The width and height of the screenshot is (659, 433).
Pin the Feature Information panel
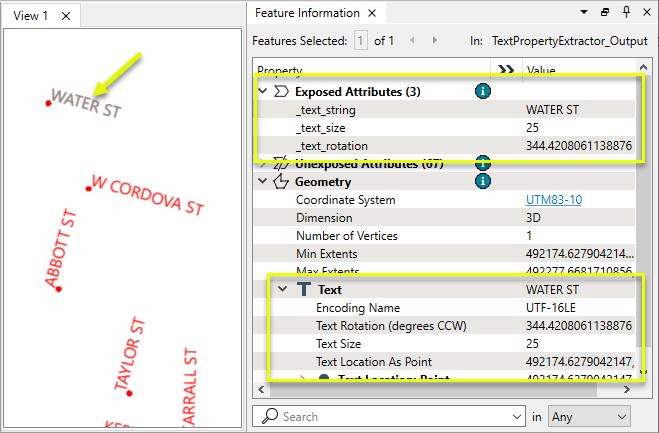pyautogui.click(x=627, y=13)
